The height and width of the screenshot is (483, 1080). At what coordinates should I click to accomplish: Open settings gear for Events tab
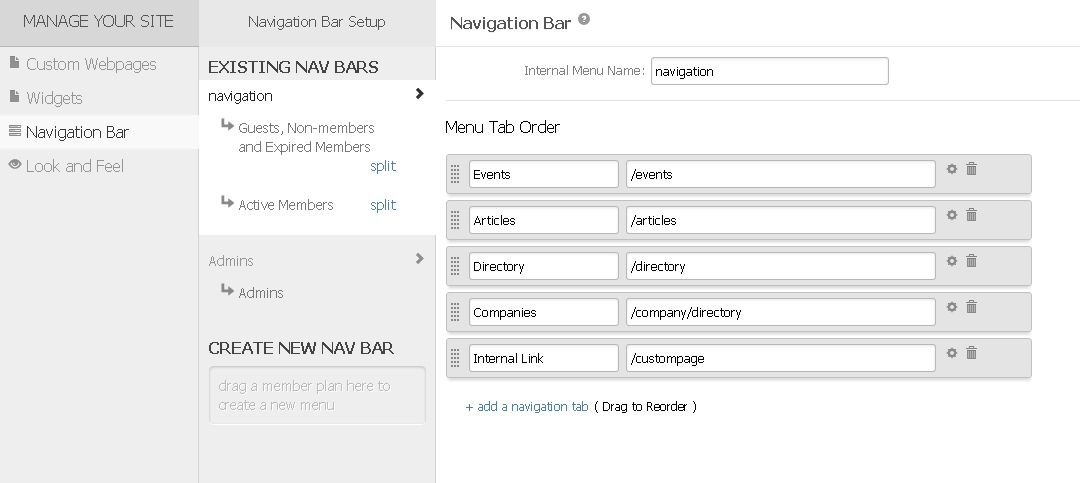point(952,169)
